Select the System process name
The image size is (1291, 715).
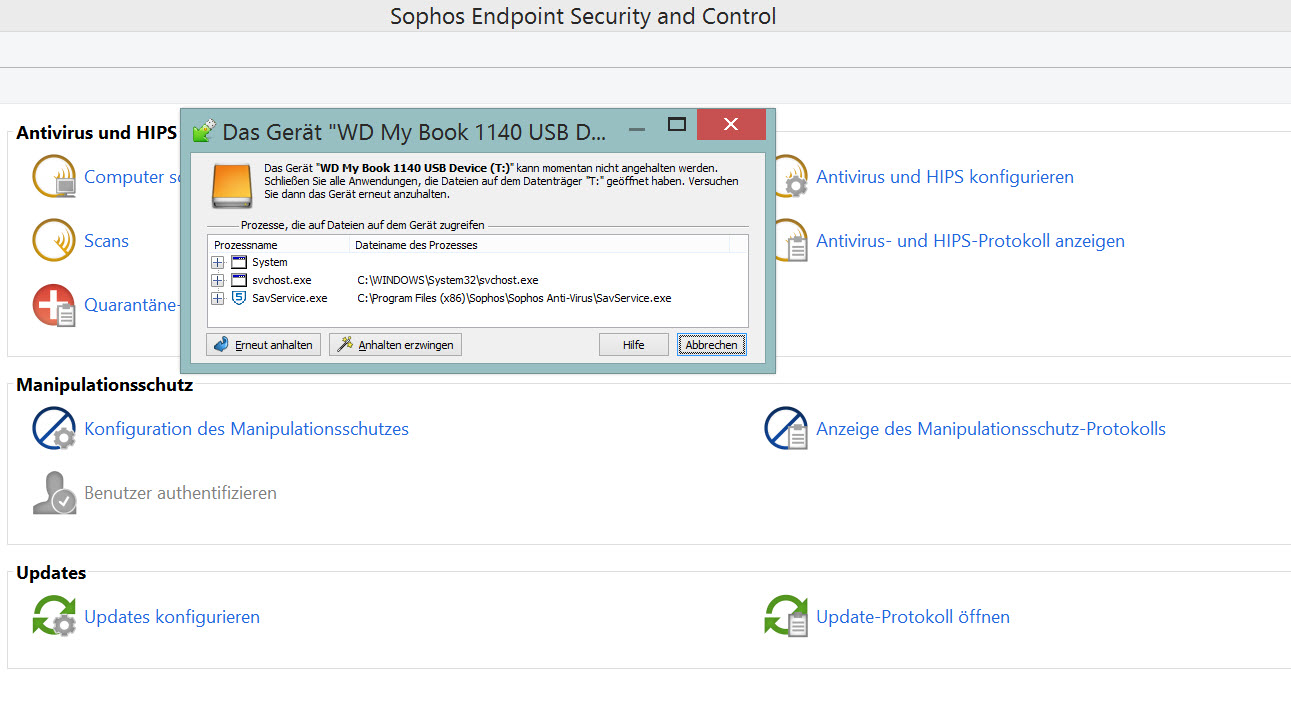[269, 262]
